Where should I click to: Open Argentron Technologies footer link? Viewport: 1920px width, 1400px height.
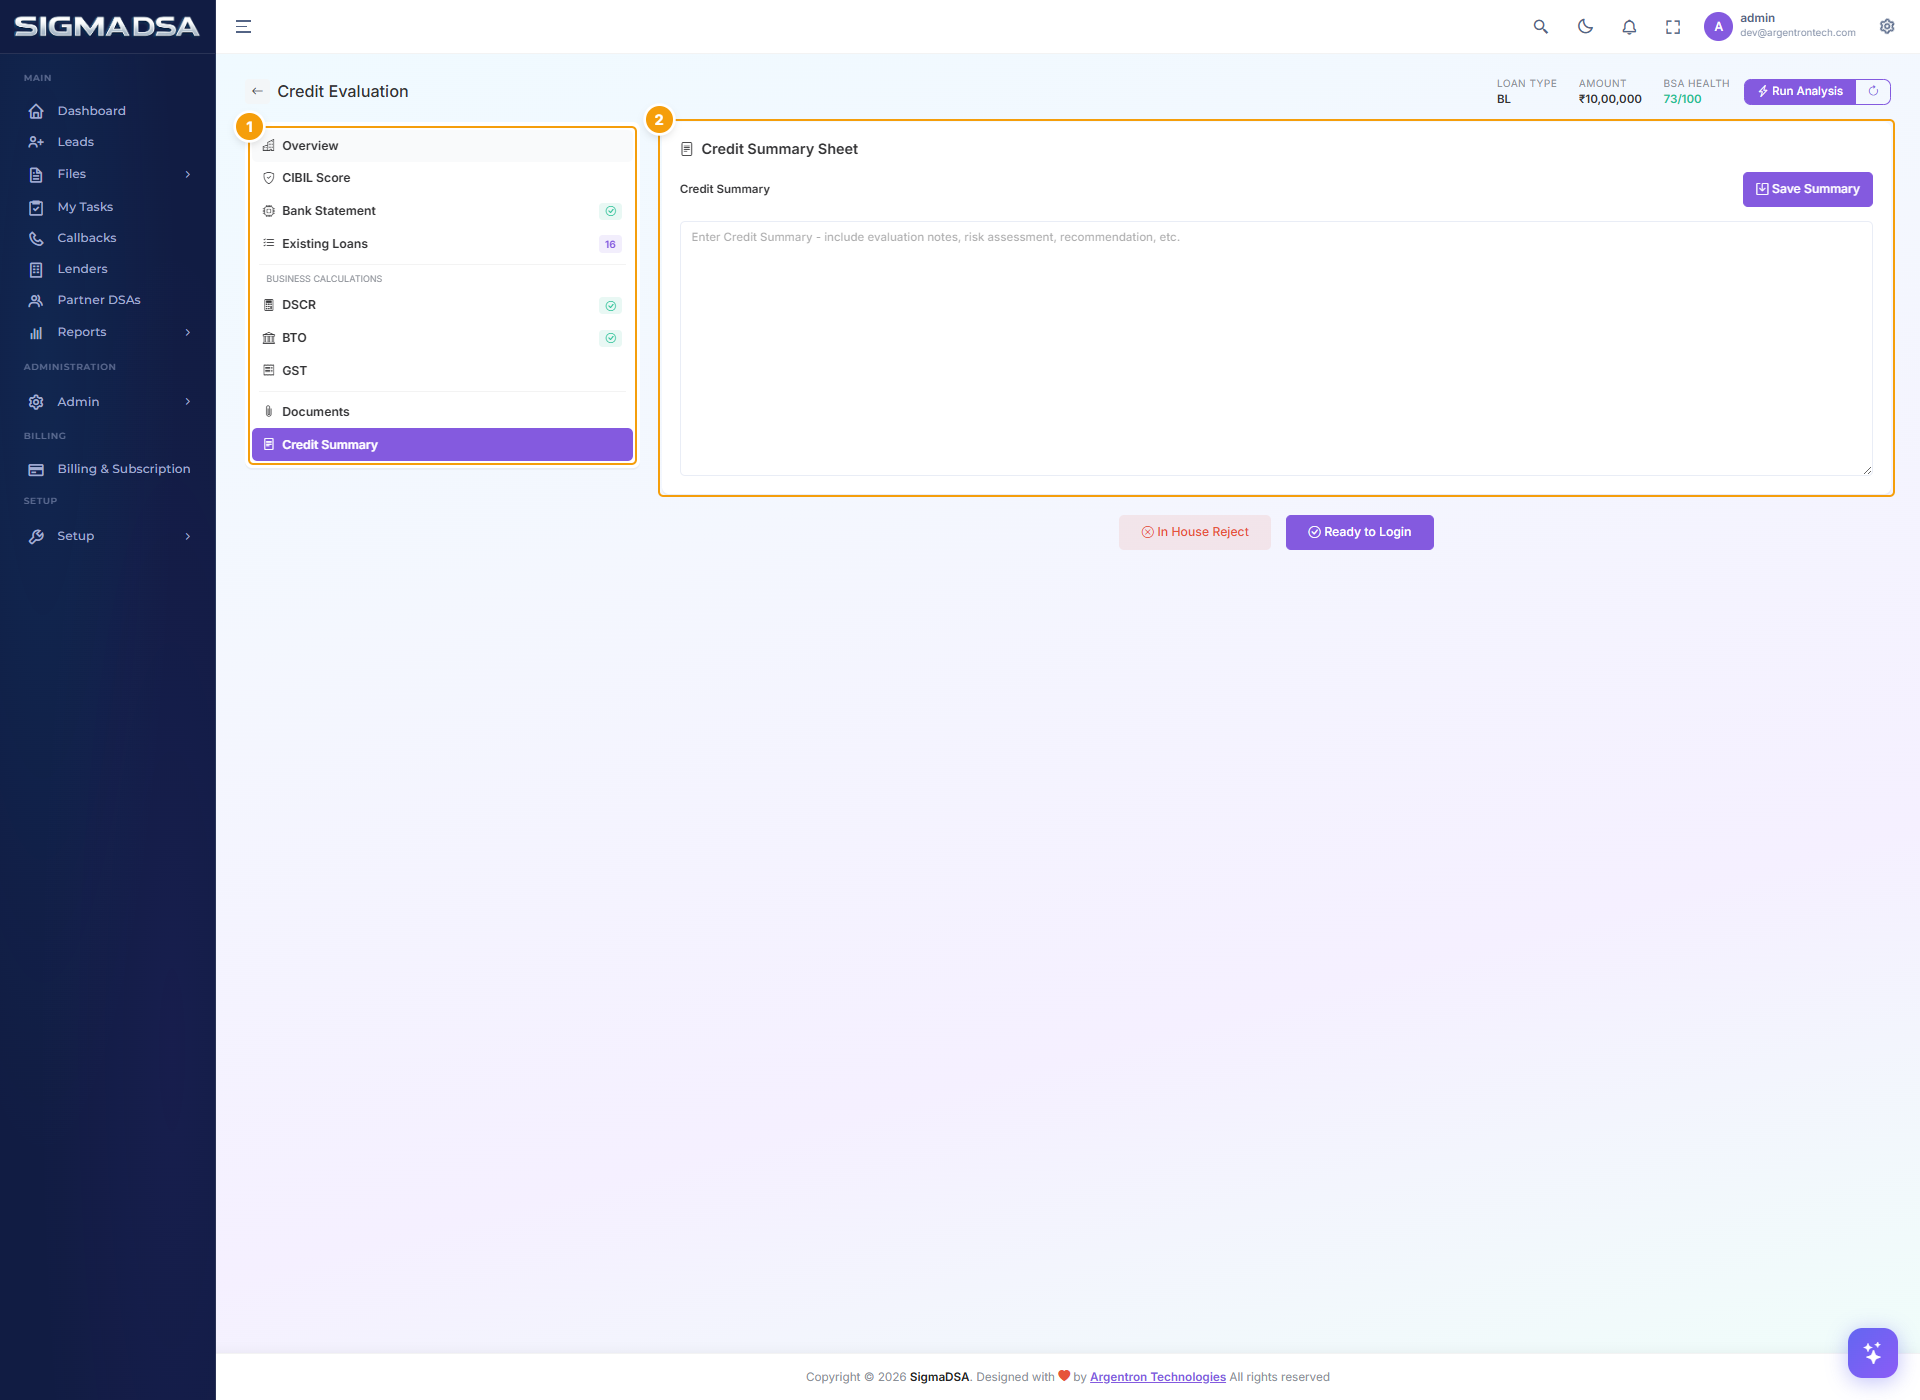click(1157, 1377)
